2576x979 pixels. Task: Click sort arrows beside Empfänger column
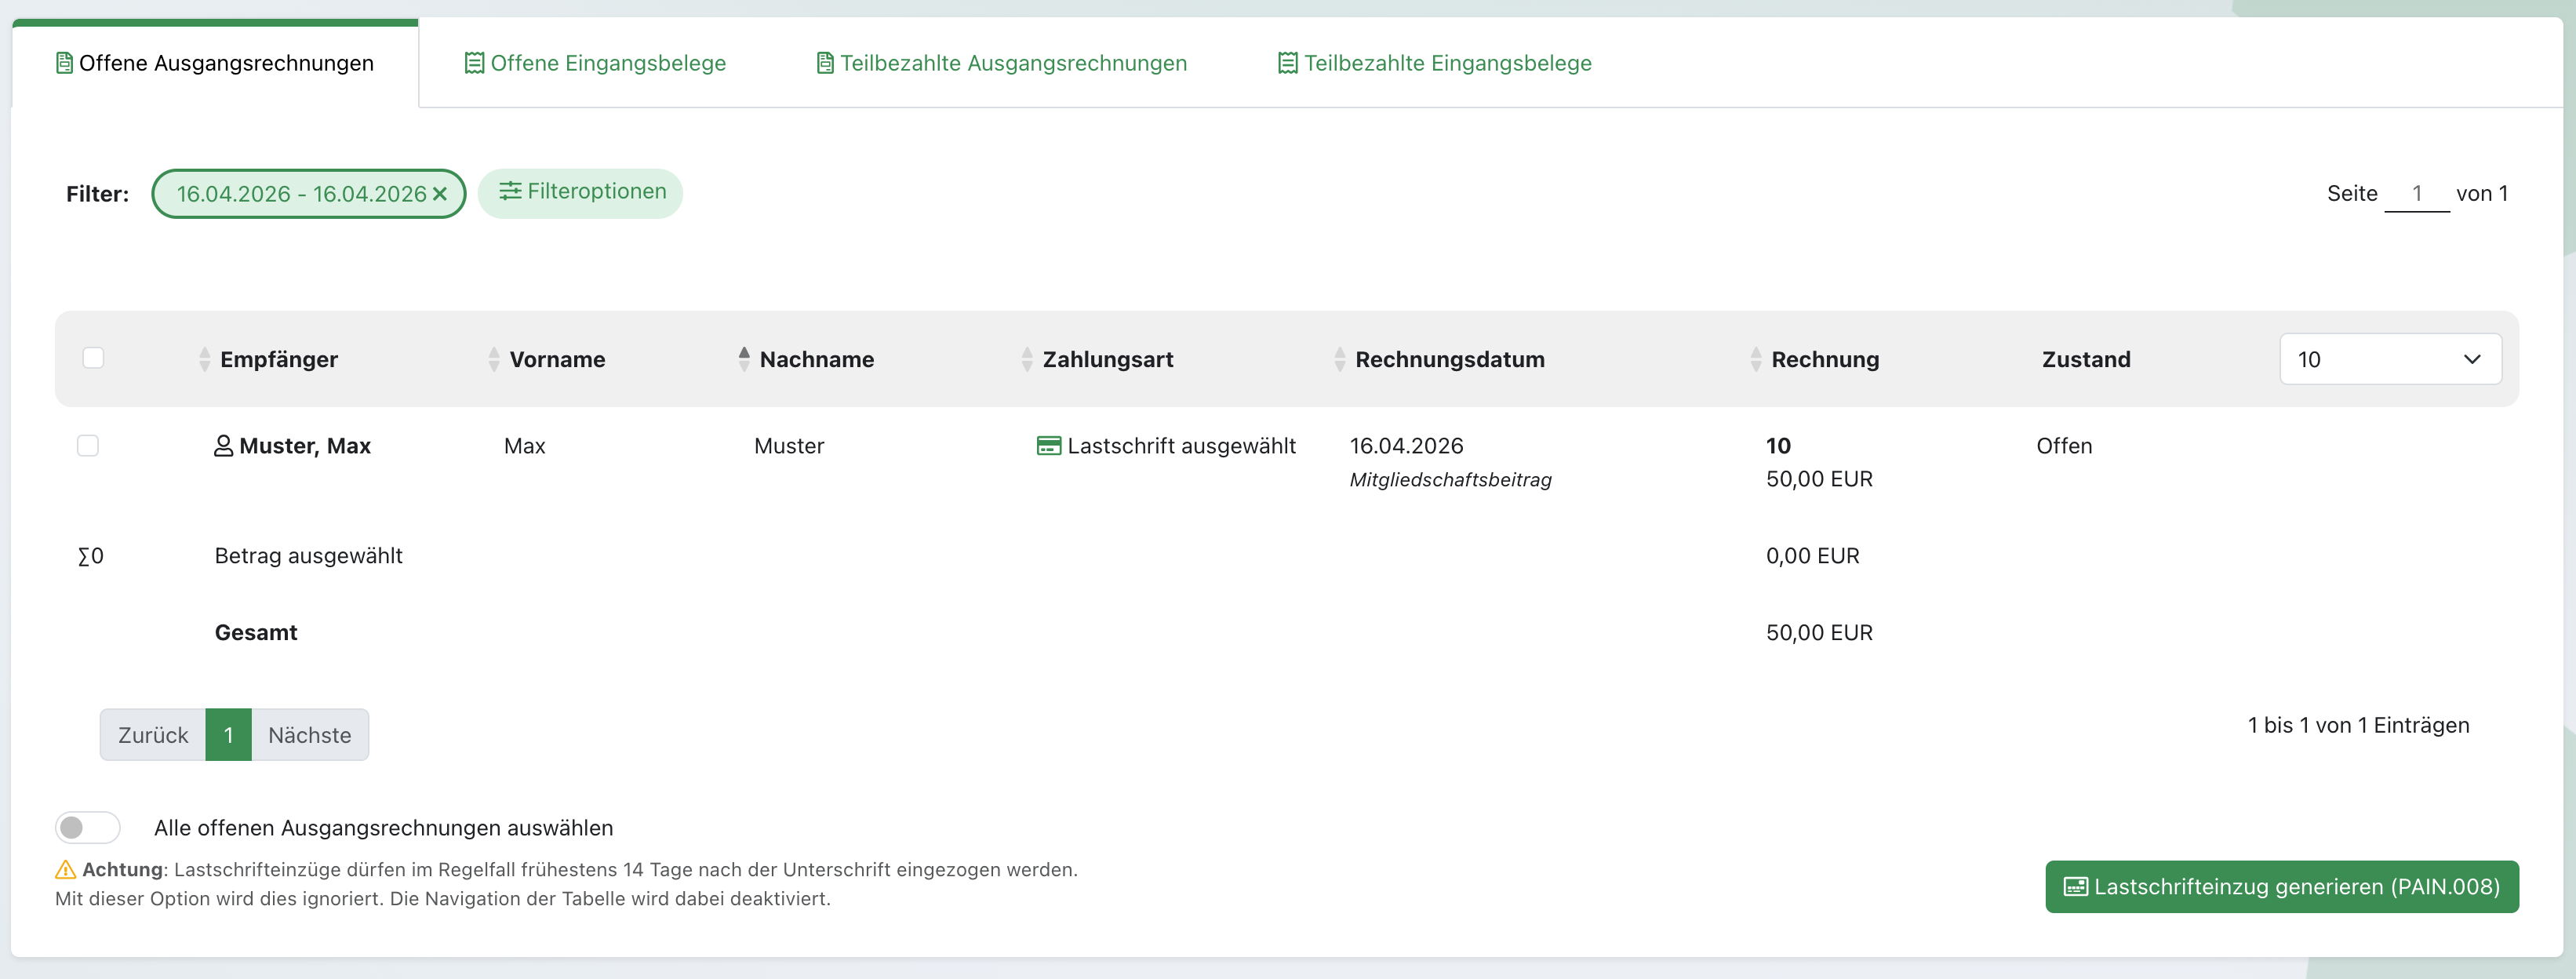pyautogui.click(x=204, y=359)
